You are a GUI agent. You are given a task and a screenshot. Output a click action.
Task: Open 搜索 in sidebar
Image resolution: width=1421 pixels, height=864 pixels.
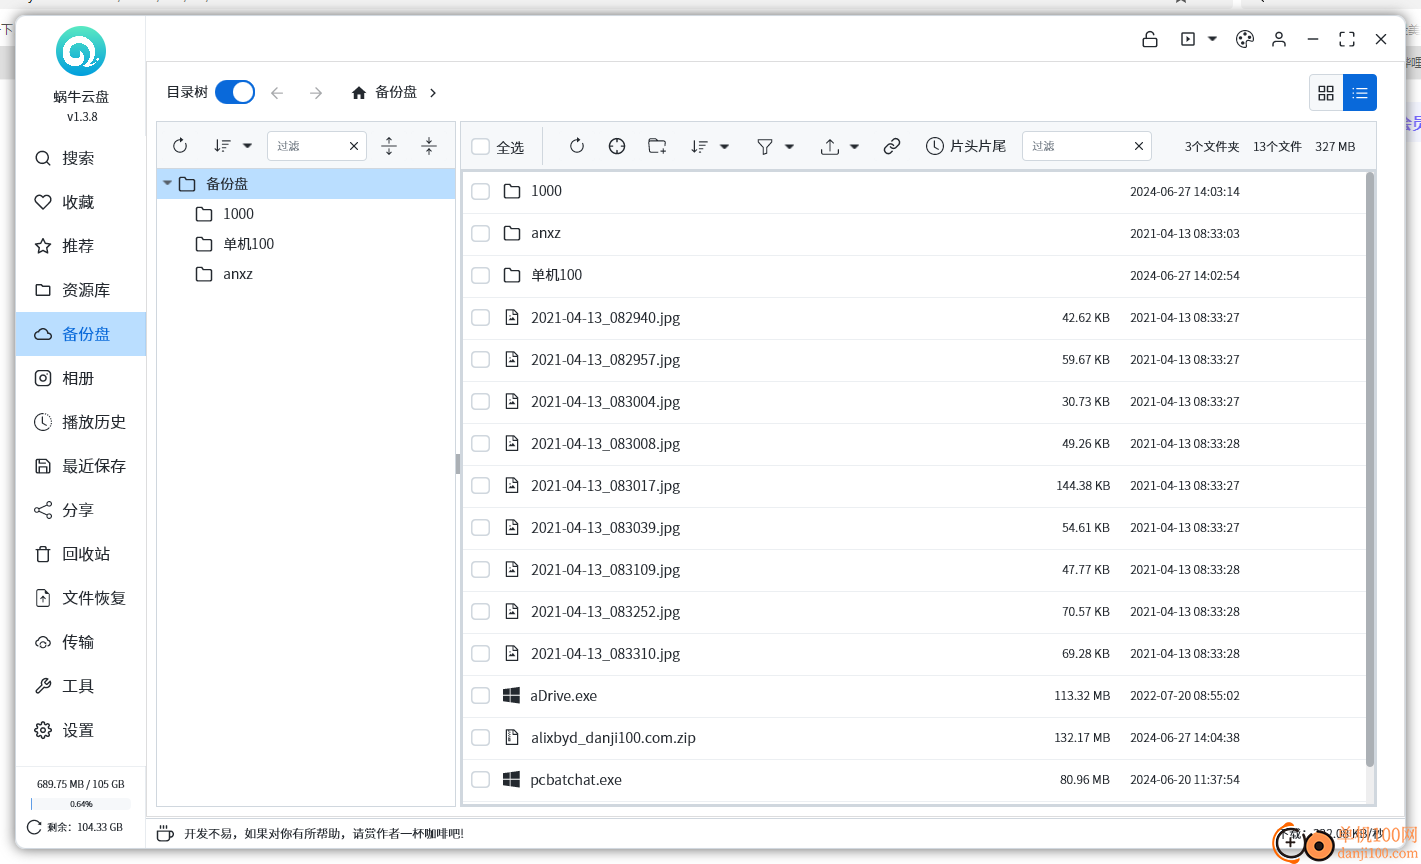point(80,158)
